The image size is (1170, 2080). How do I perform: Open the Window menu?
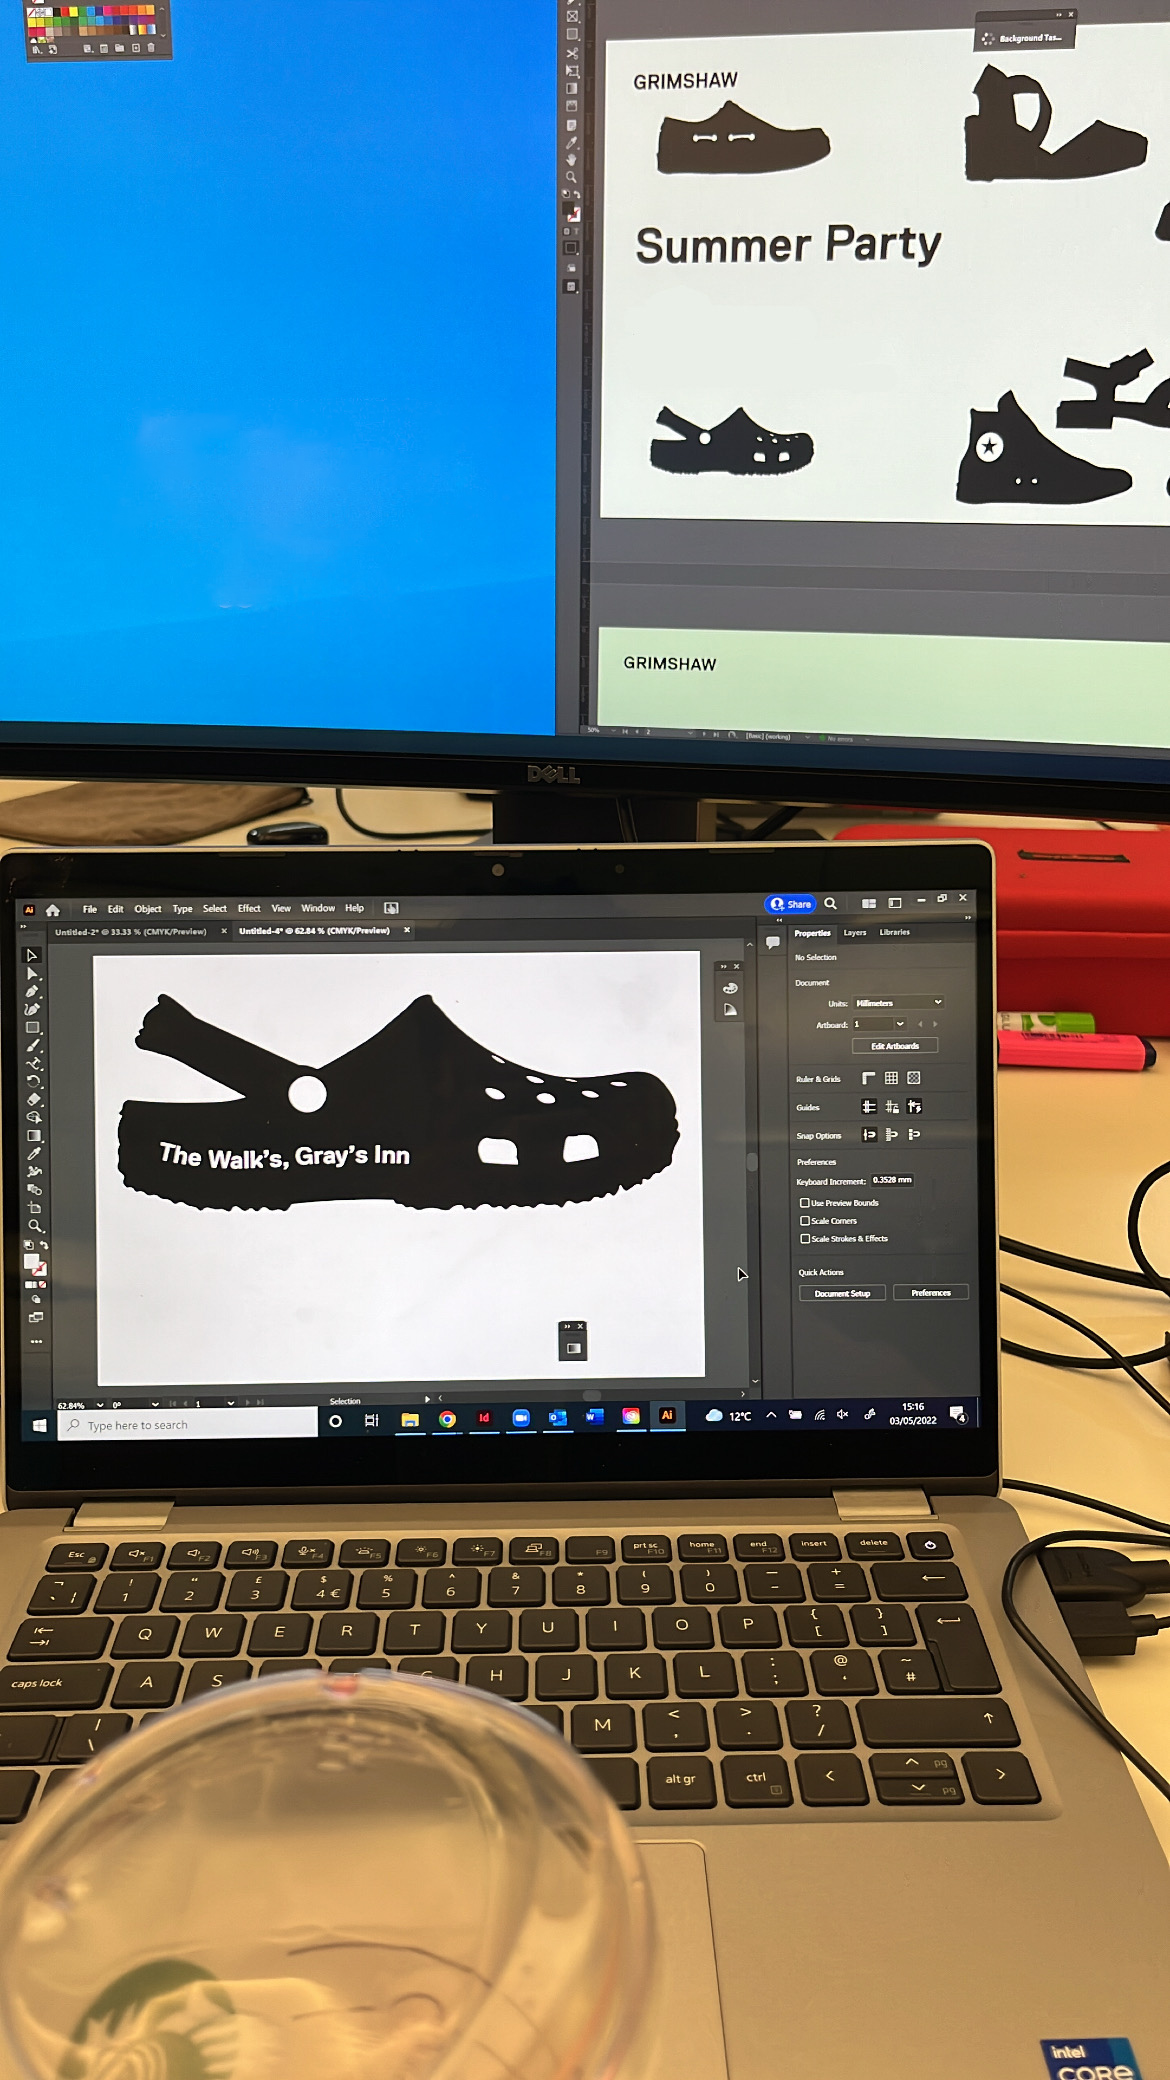[x=318, y=909]
